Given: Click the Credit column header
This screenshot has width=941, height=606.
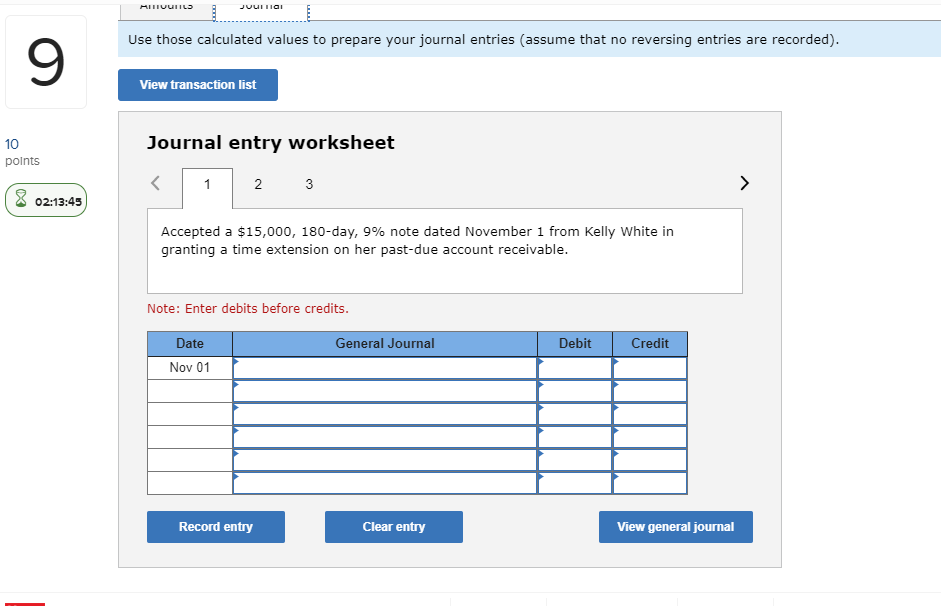Looking at the screenshot, I should [x=650, y=344].
